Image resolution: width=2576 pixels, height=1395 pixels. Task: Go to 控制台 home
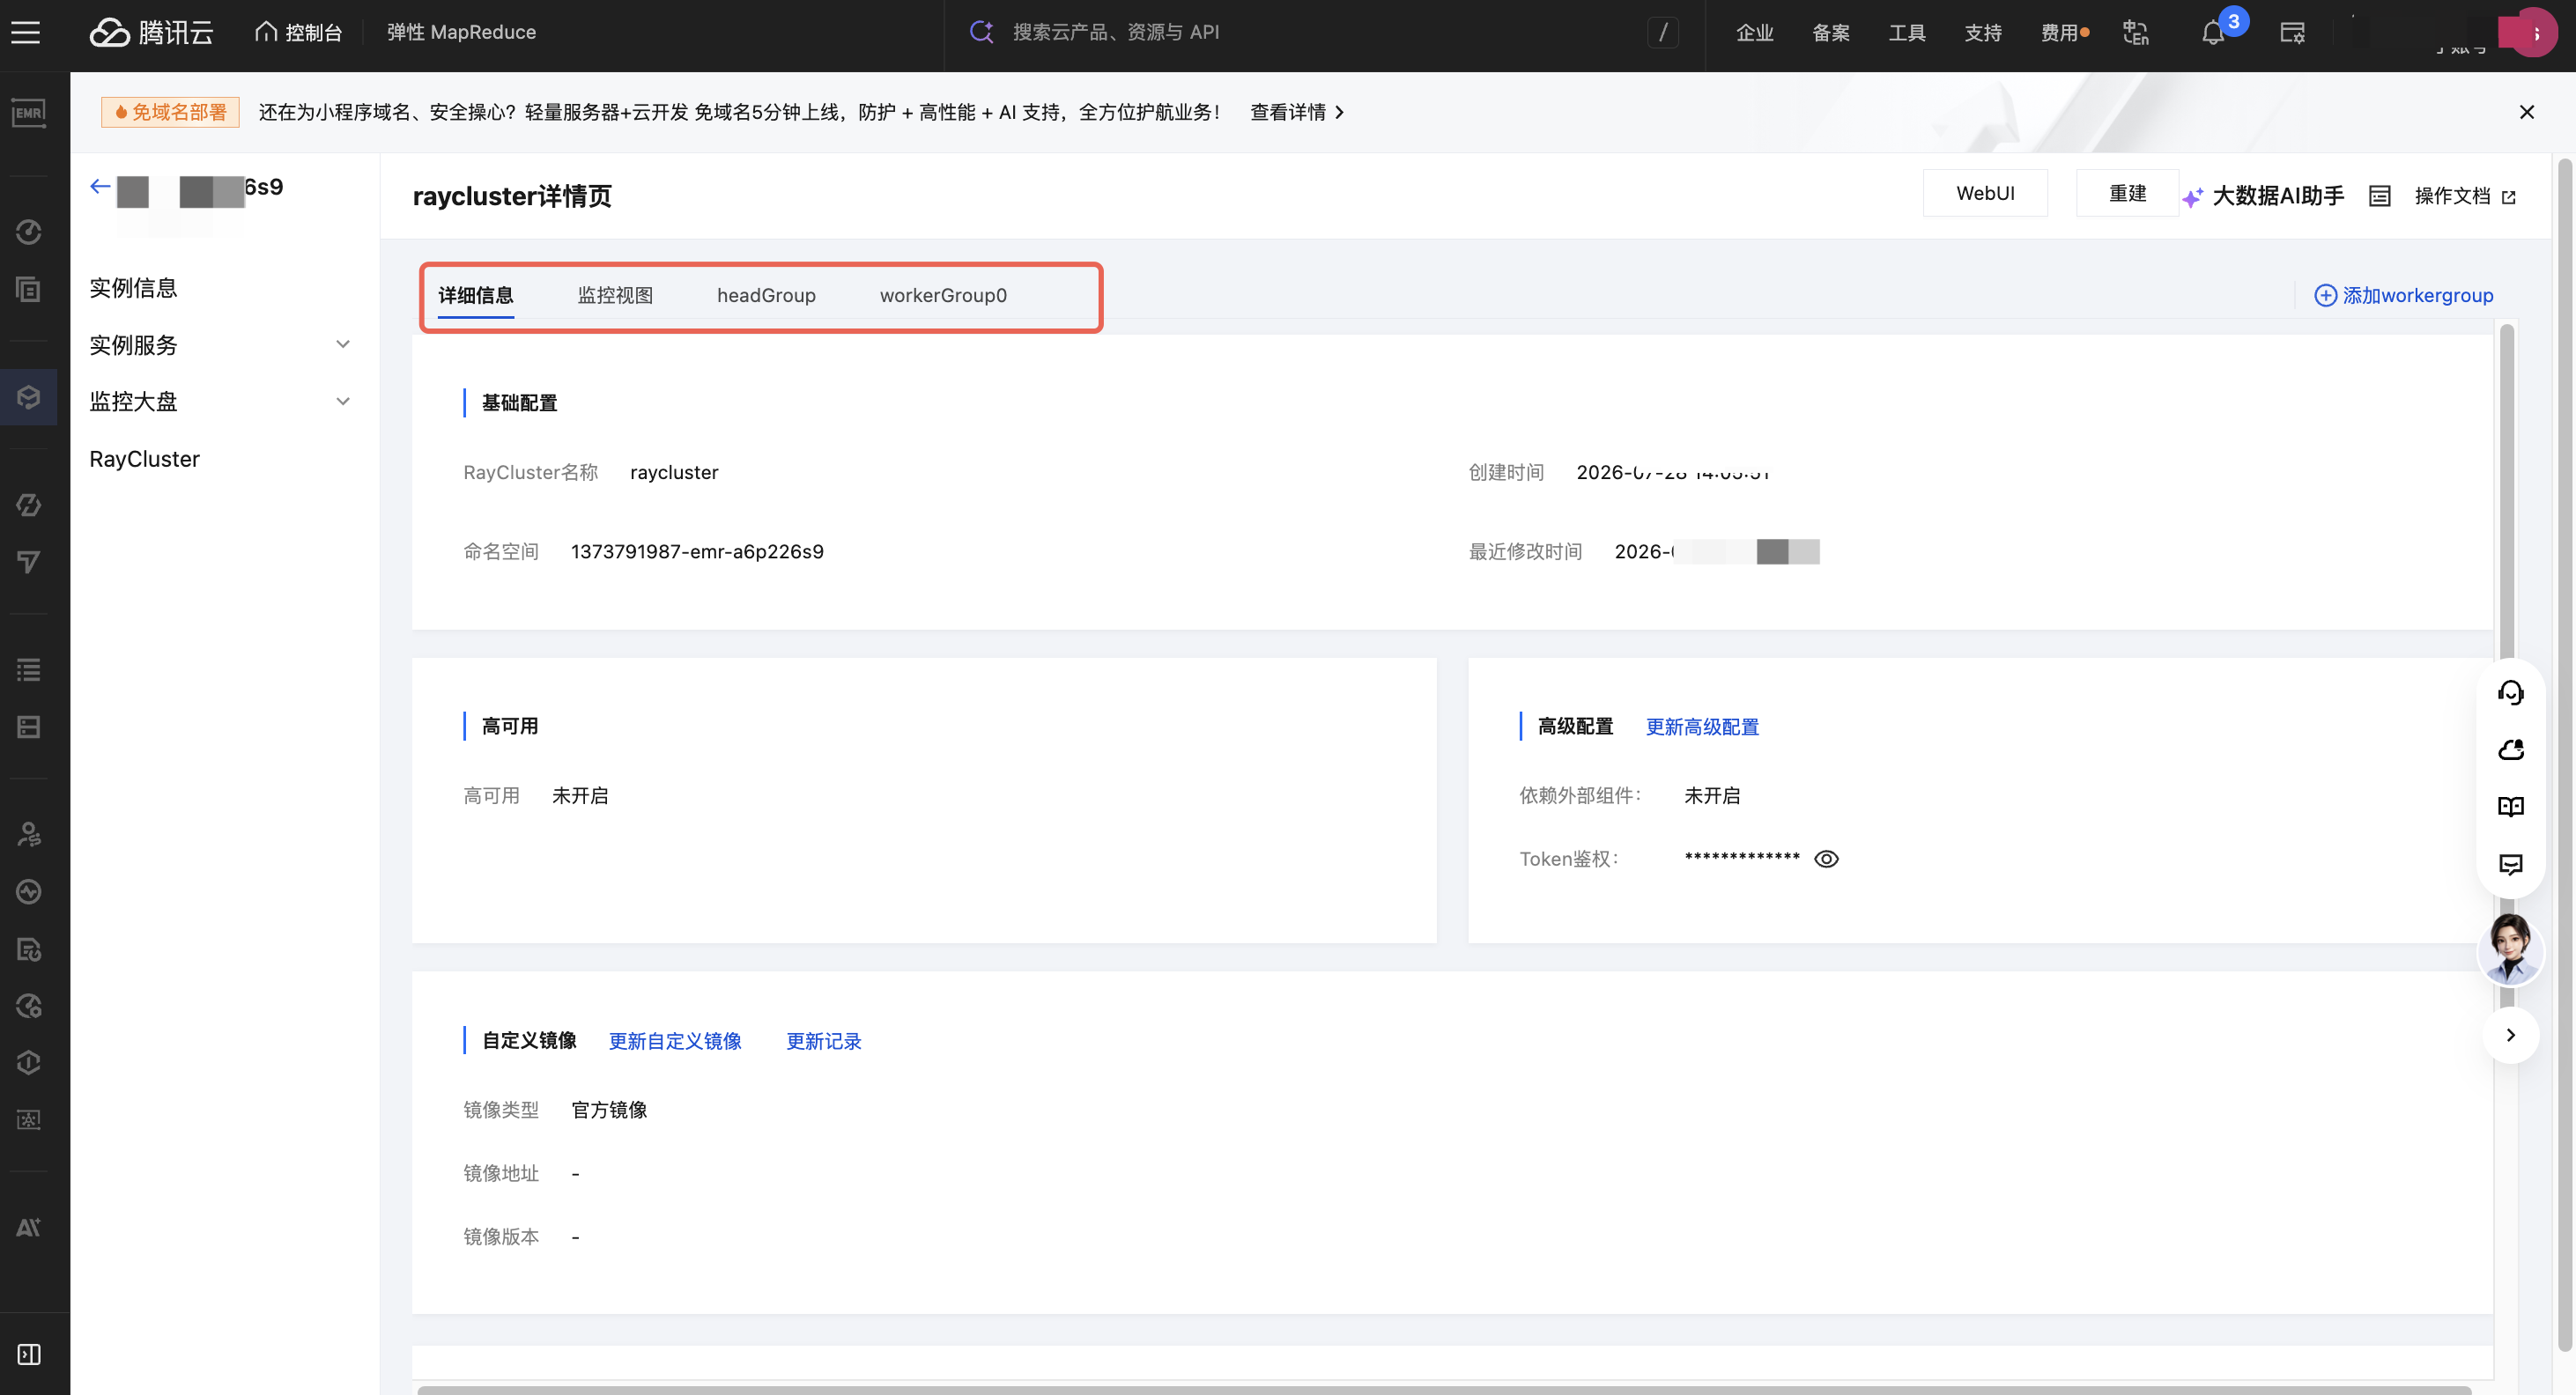[298, 33]
